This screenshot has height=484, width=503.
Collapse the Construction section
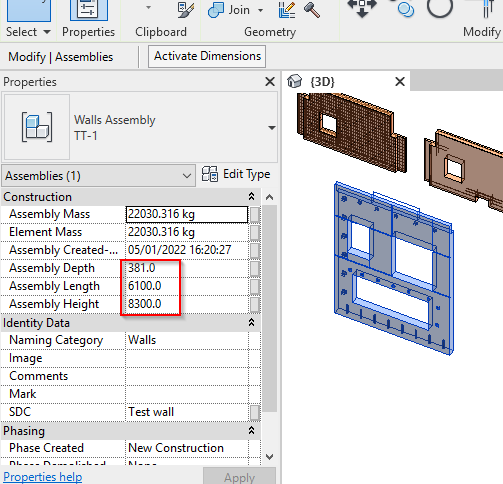click(x=251, y=197)
